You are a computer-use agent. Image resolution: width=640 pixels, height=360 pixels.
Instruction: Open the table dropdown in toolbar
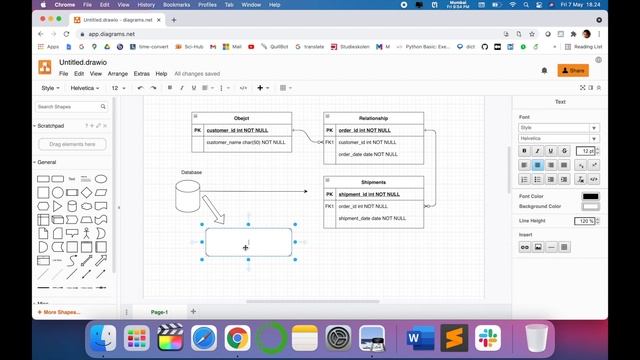pos(286,88)
